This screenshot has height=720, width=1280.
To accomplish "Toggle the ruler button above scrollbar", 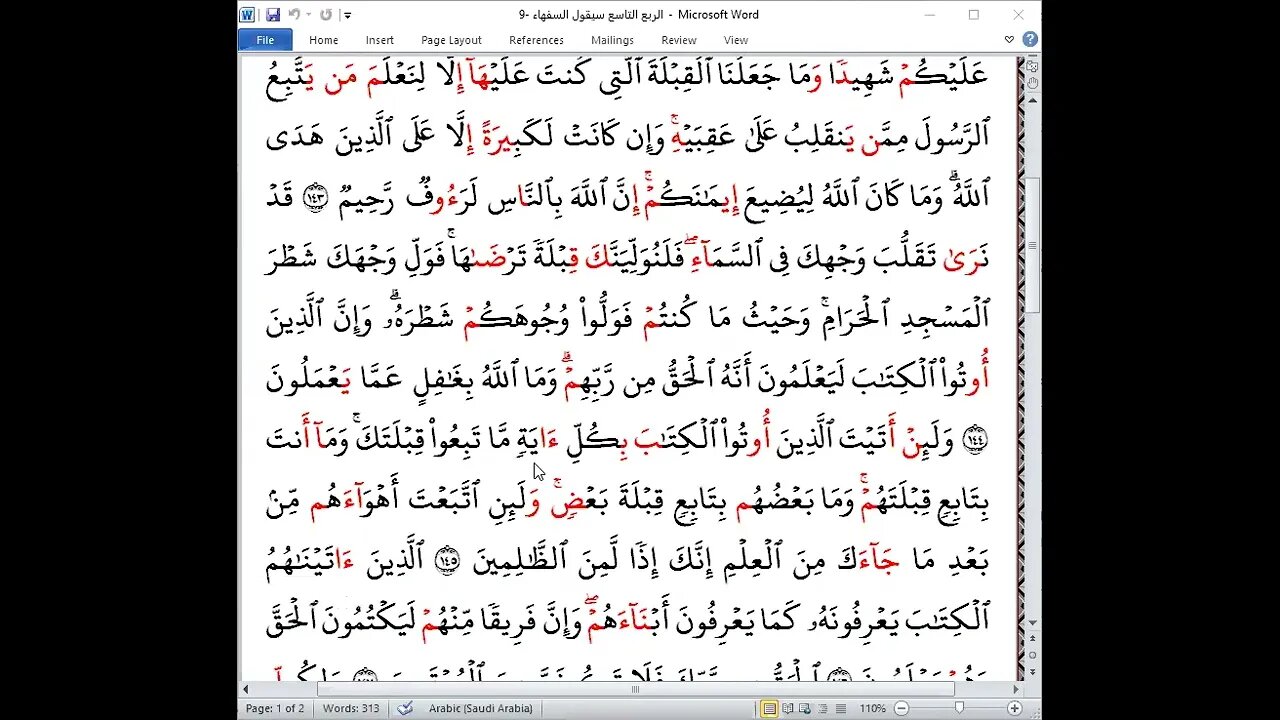I will [x=1032, y=66].
